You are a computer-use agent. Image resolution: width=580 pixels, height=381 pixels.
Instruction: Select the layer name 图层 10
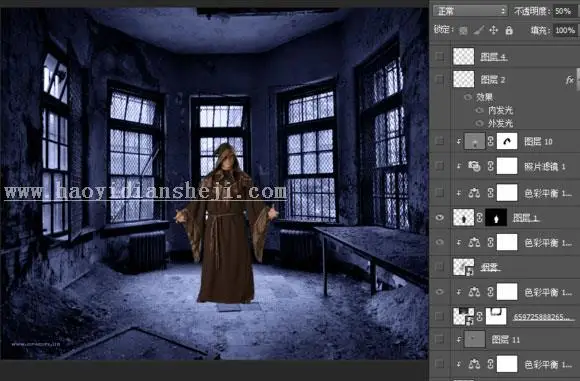(x=538, y=141)
